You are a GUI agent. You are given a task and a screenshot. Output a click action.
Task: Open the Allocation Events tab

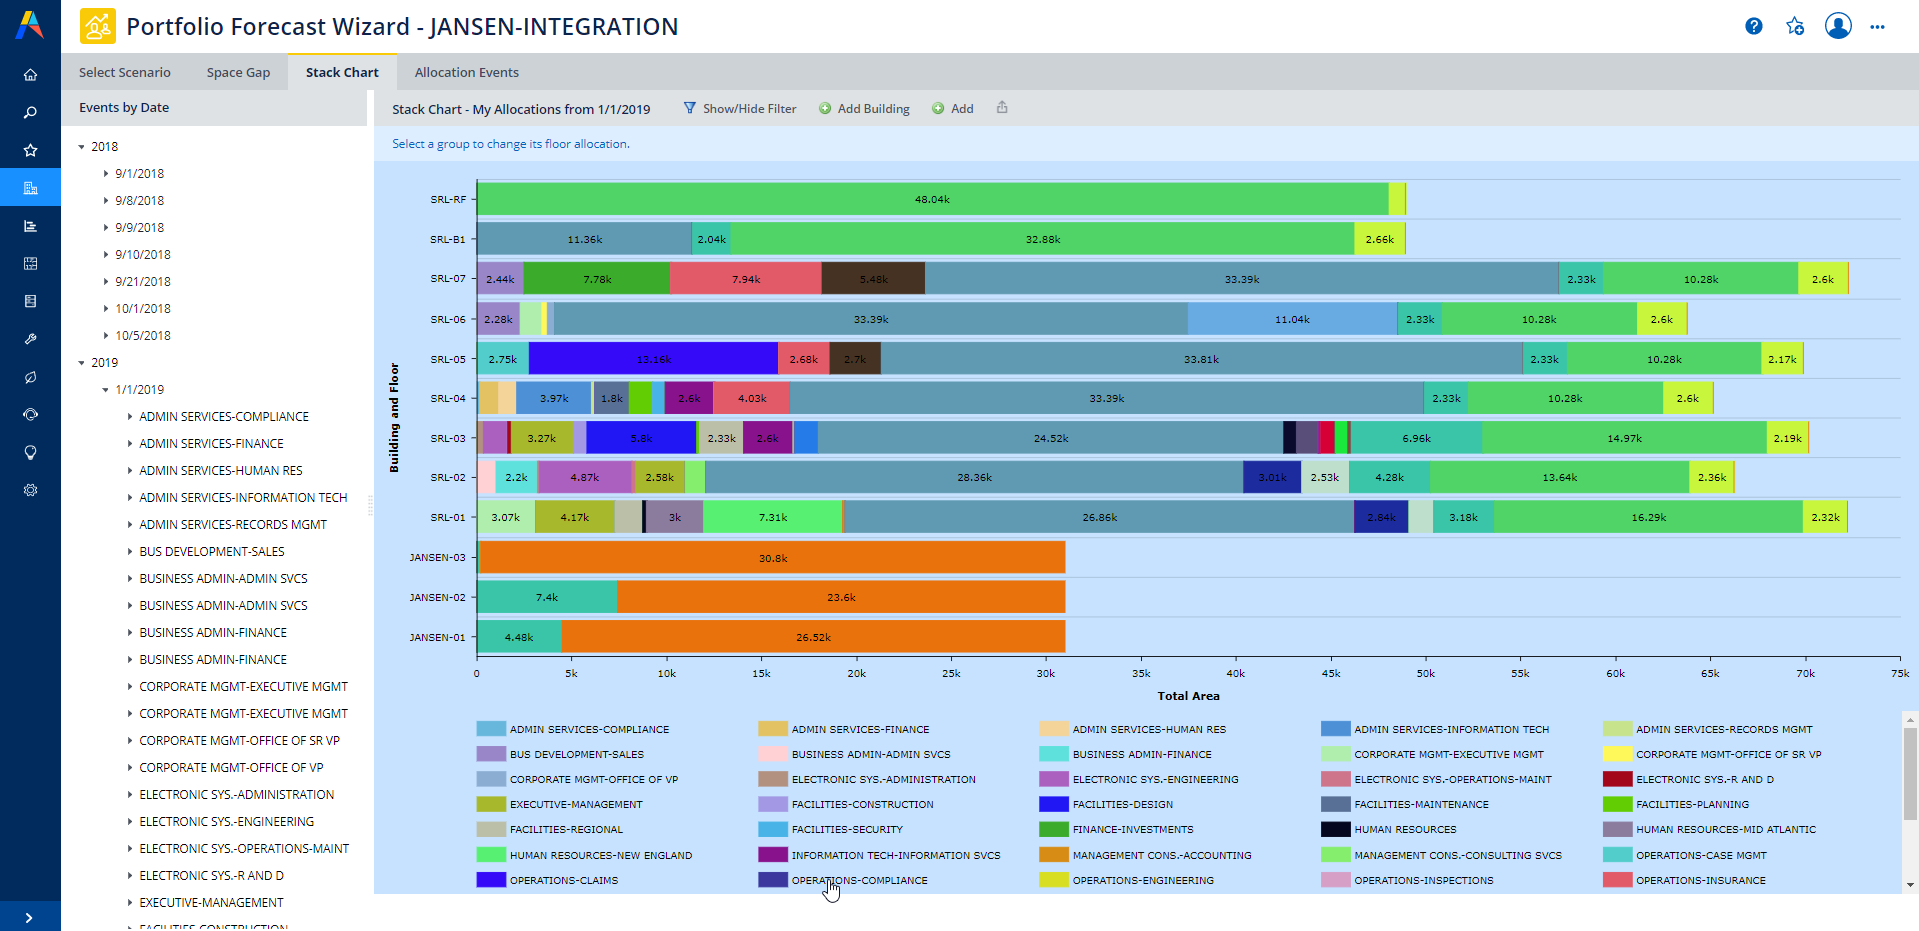pos(466,73)
